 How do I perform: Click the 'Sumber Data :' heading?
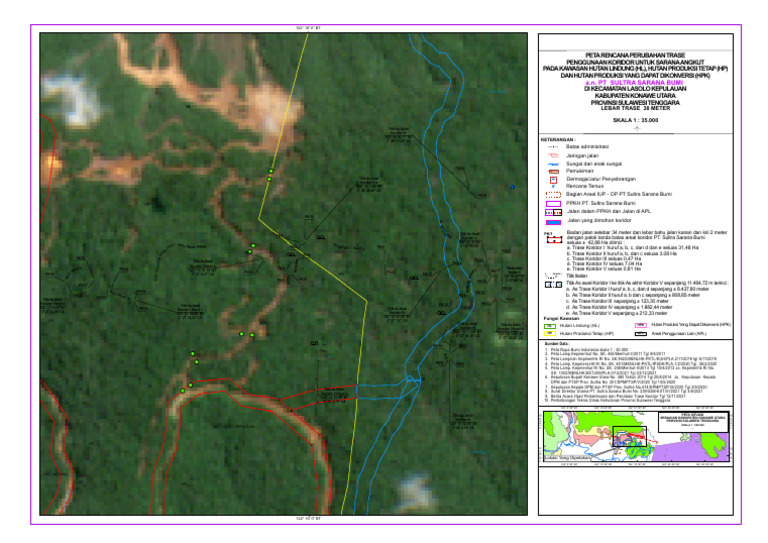pos(556,344)
